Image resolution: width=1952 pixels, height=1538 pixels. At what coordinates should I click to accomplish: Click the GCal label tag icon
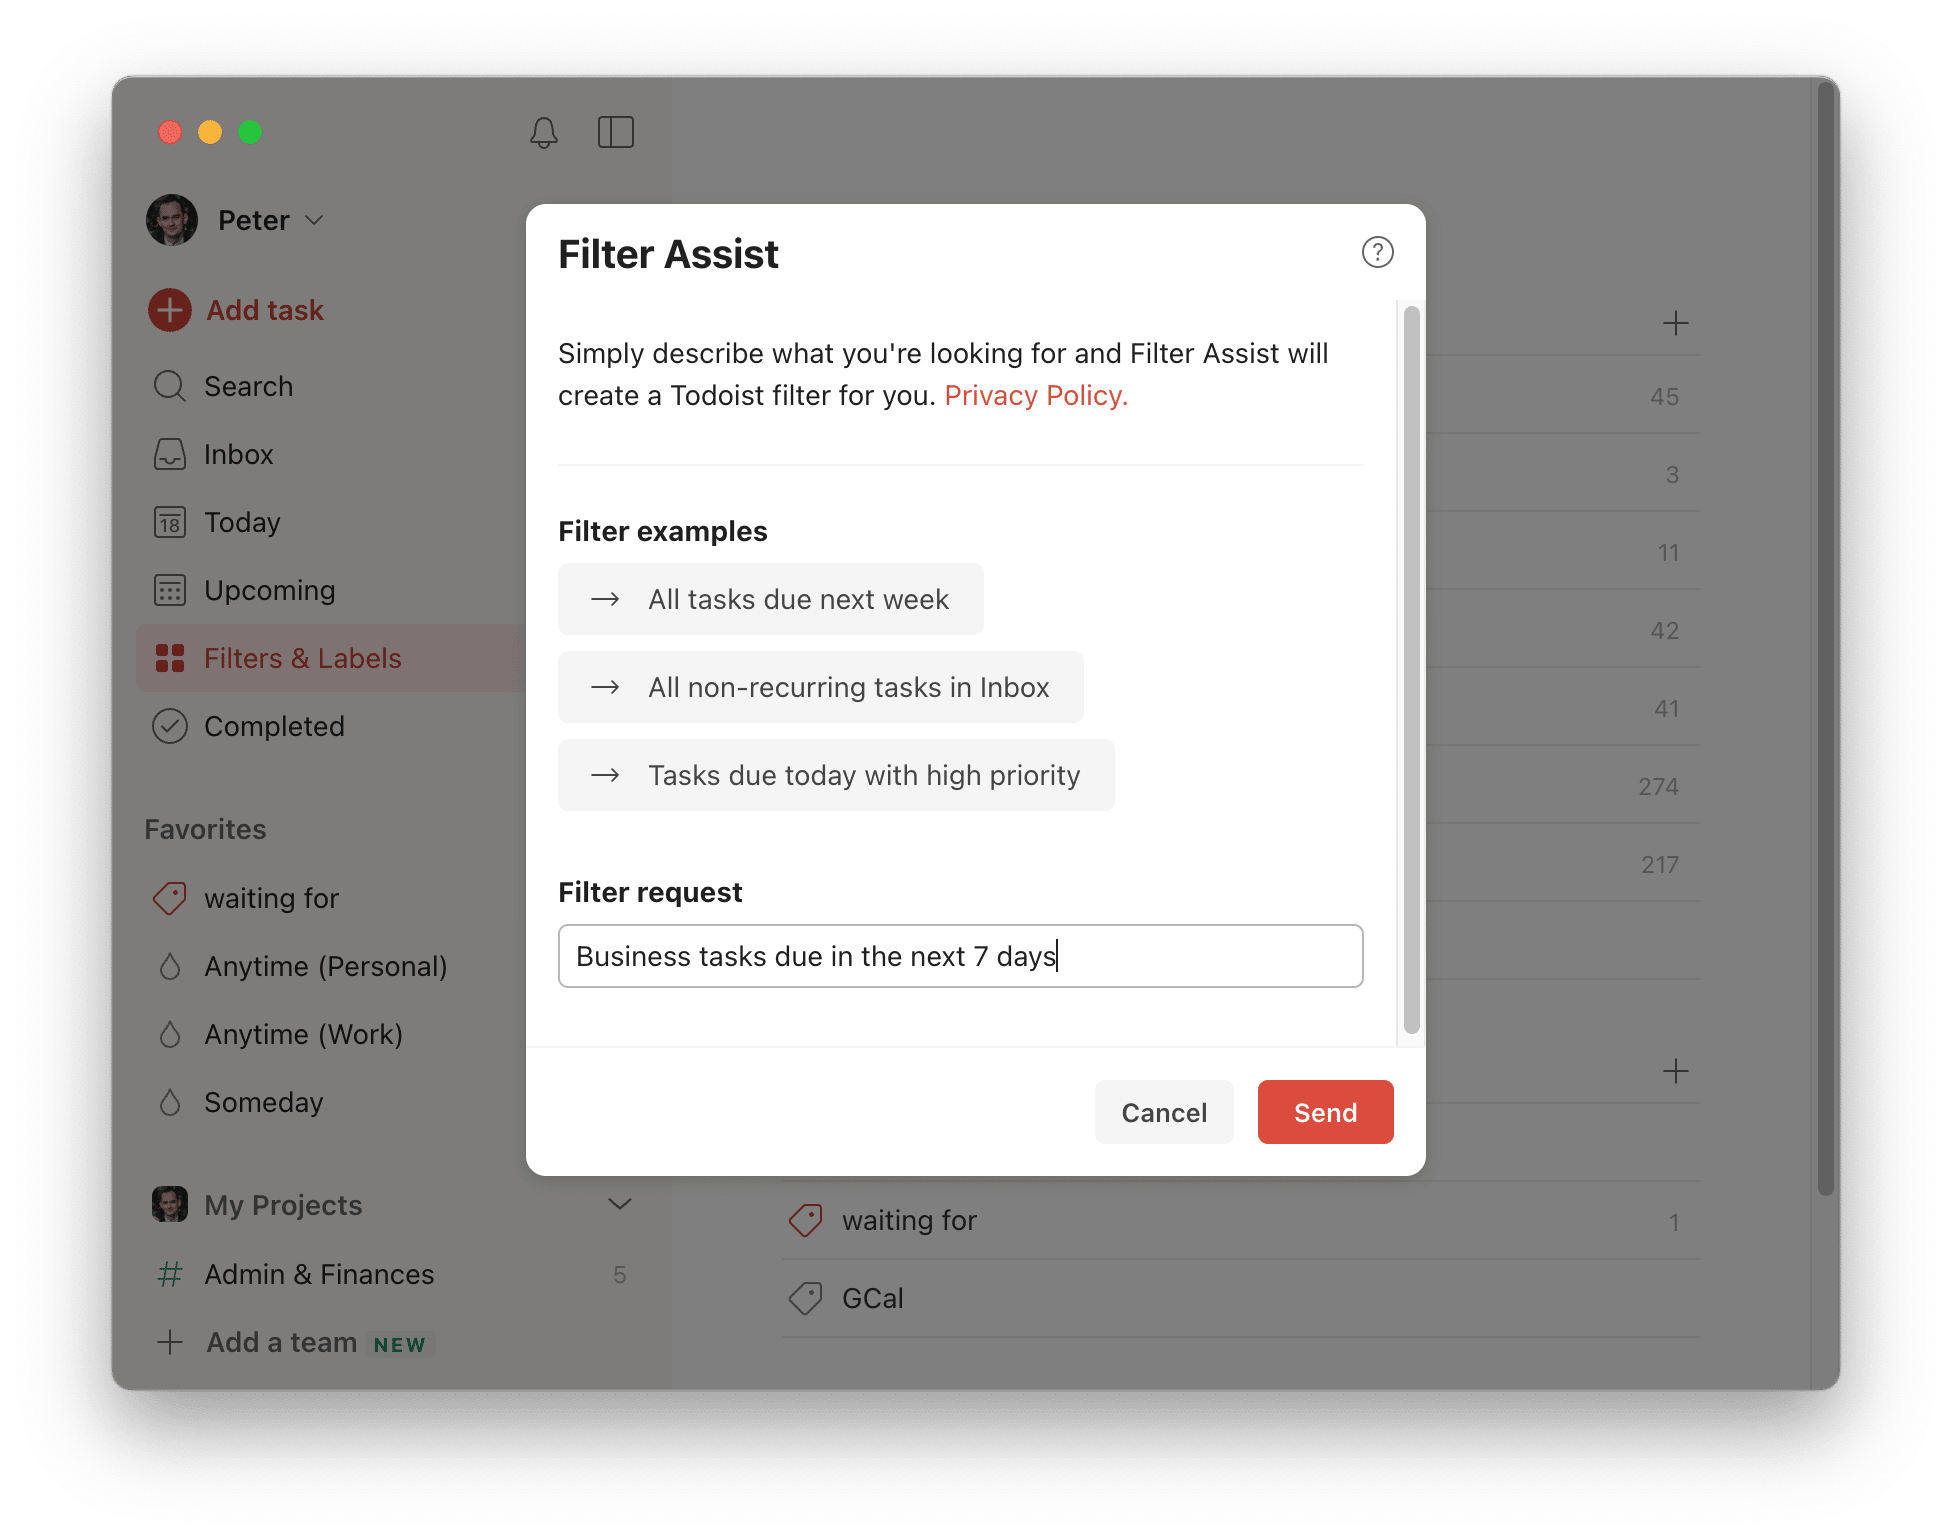806,1298
